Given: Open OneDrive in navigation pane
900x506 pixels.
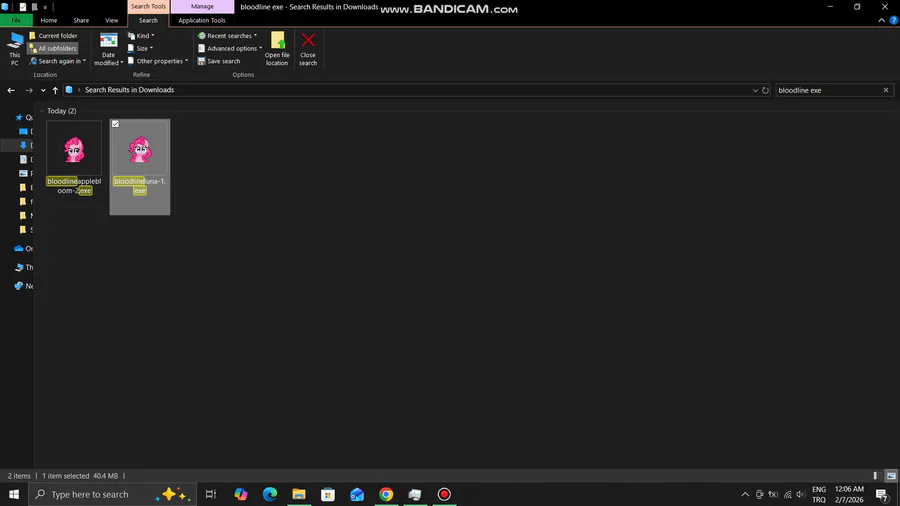Looking at the screenshot, I should (x=23, y=248).
